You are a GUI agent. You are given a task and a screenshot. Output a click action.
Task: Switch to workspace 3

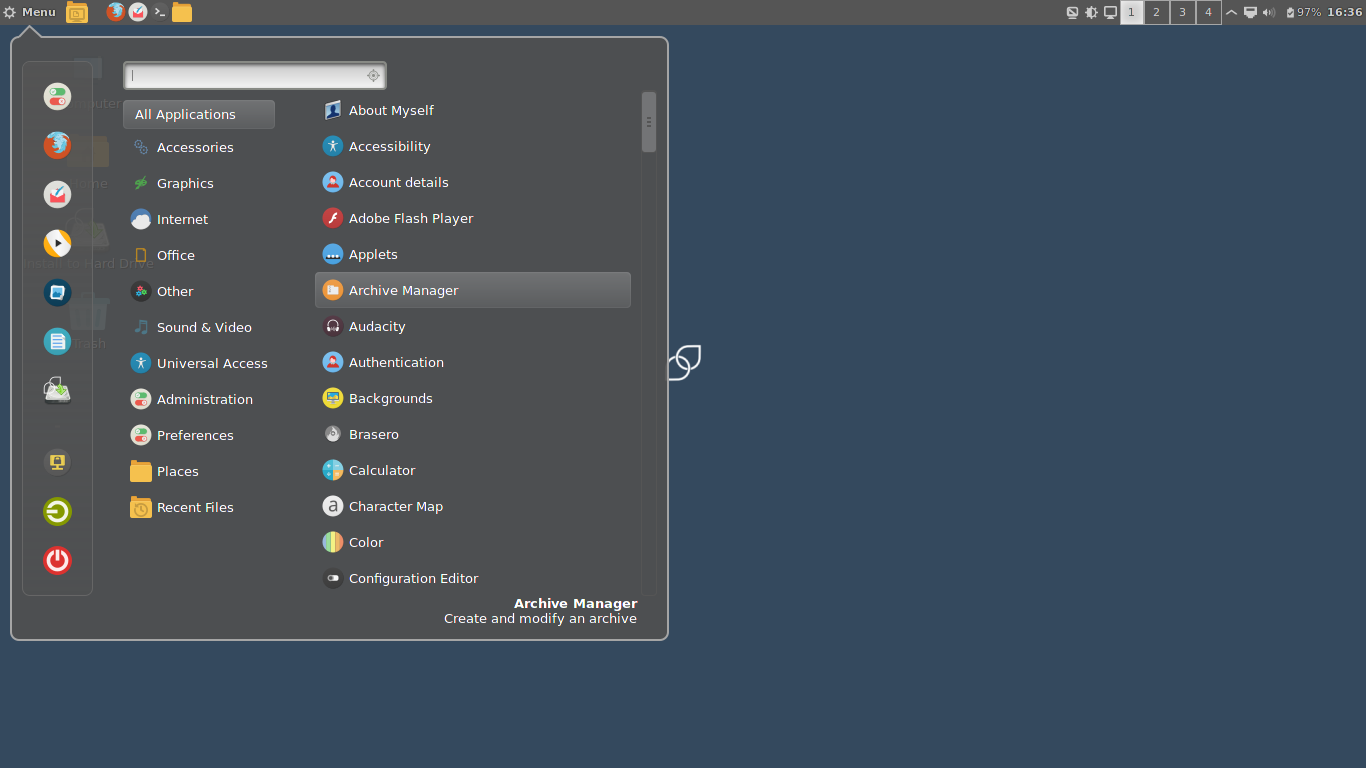[x=1183, y=12]
